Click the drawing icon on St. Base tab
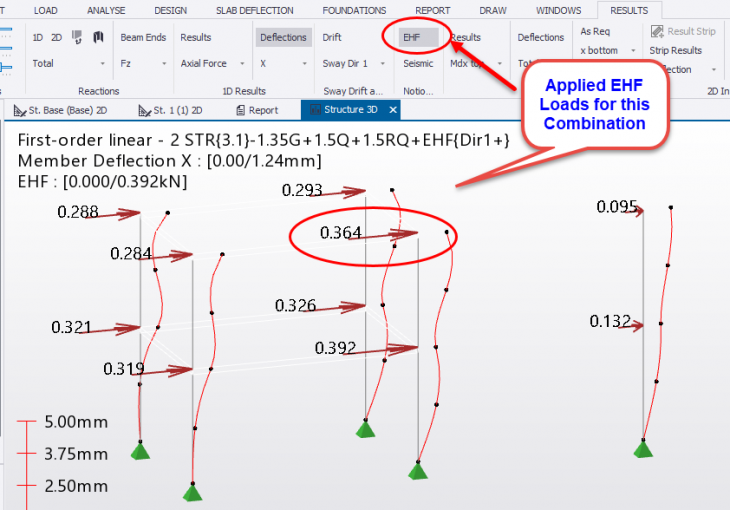Viewport: 730px width, 510px height. [20, 110]
